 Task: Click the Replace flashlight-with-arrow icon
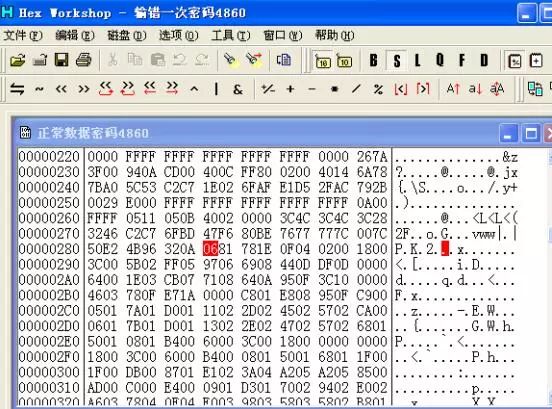[254, 60]
